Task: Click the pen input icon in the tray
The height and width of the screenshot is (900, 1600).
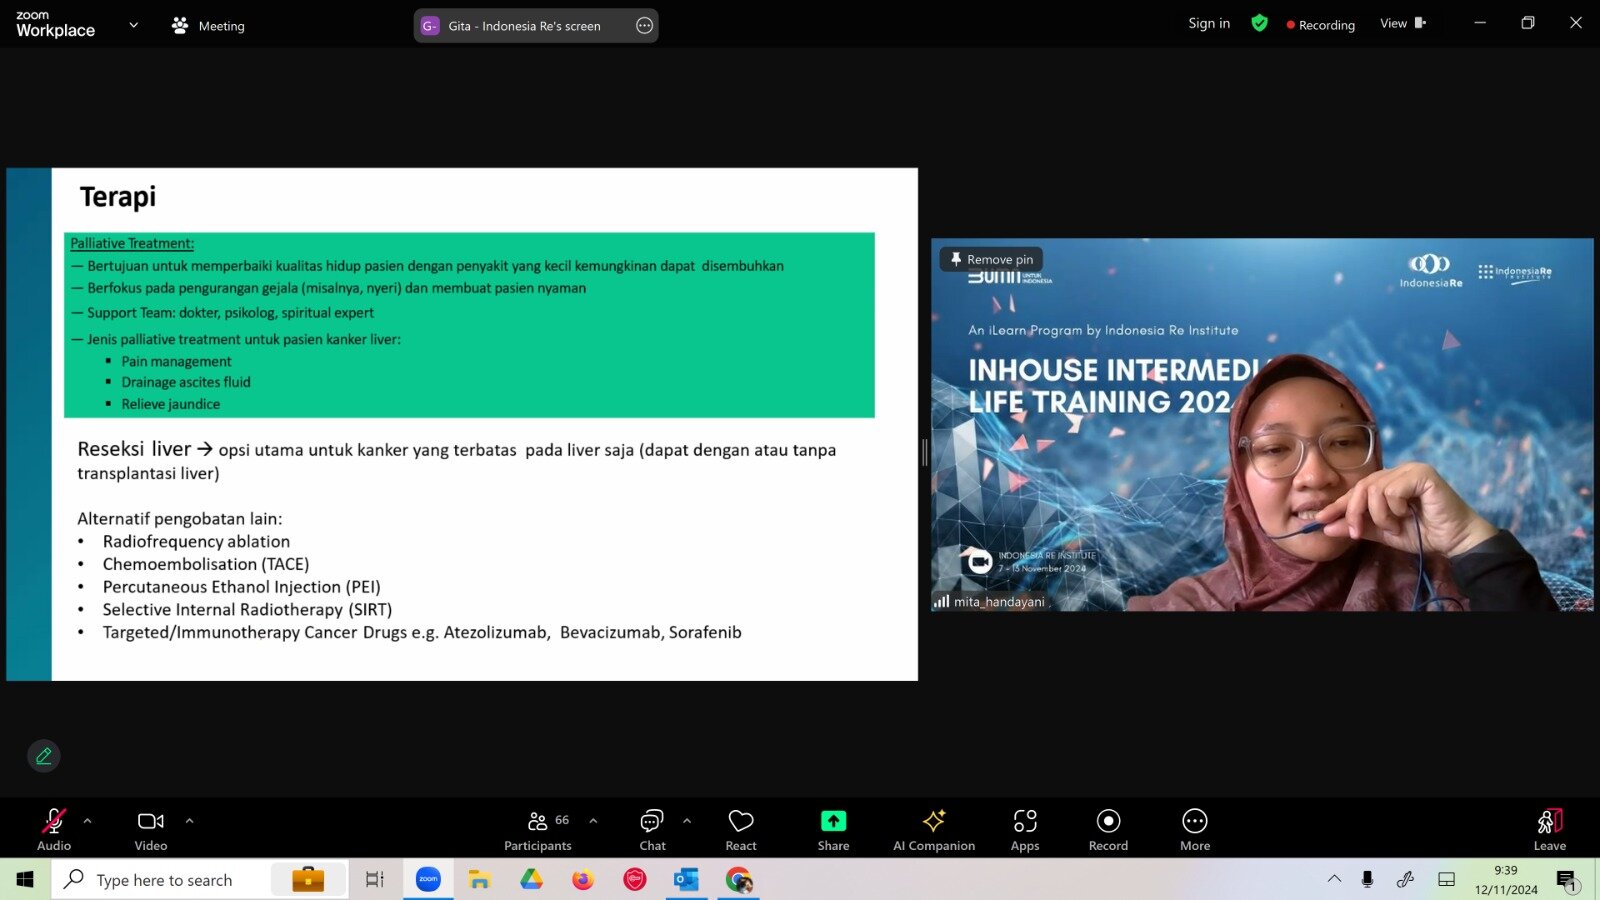Action: tap(1405, 880)
